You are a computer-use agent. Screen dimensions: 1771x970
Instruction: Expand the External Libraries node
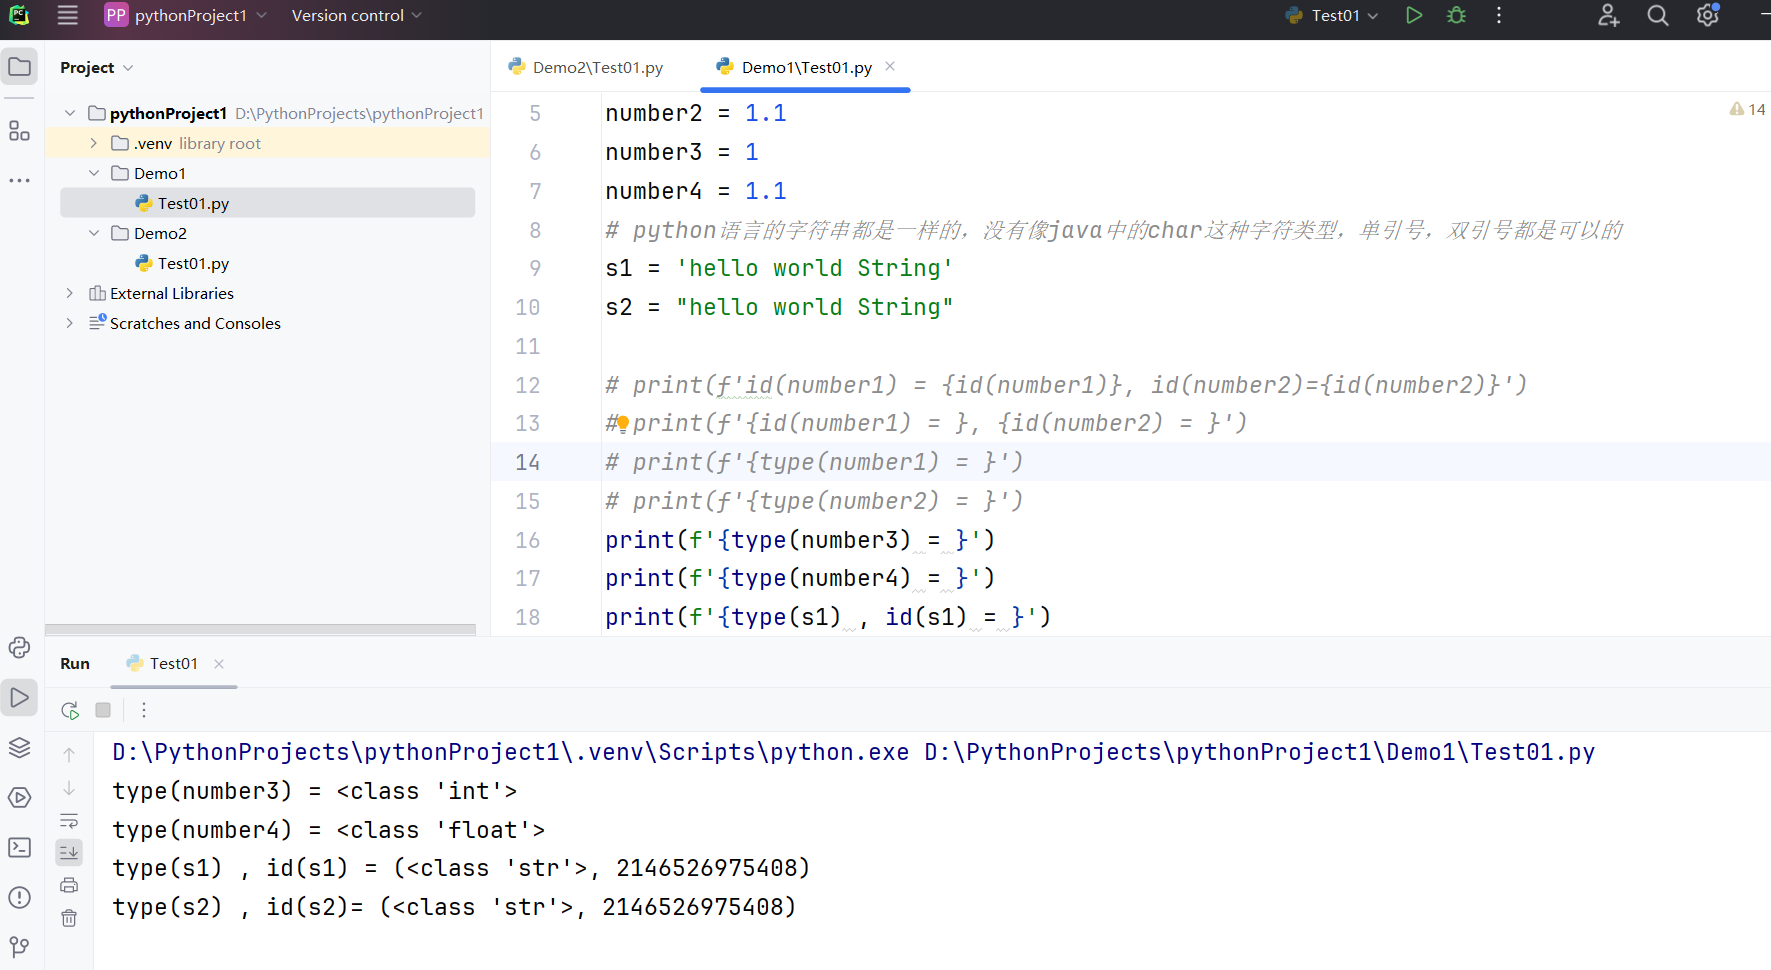[x=68, y=292]
